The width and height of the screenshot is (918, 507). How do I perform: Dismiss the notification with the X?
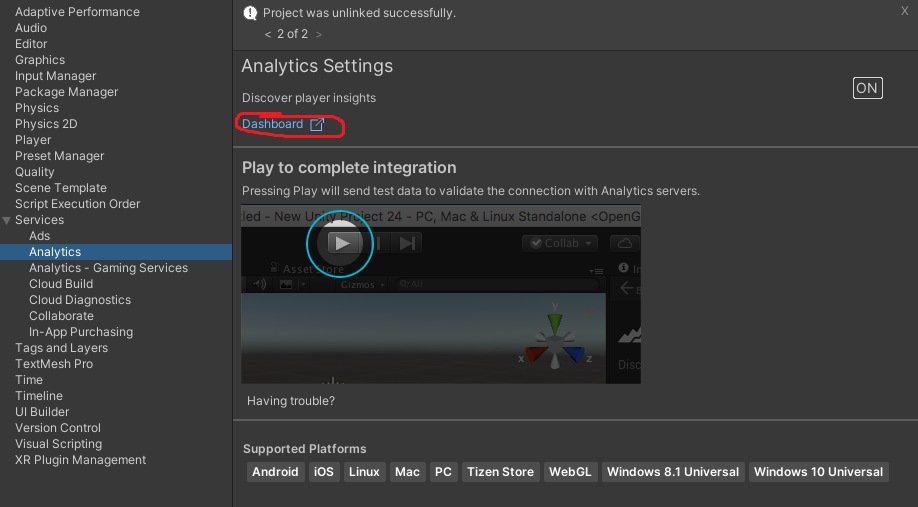(x=905, y=11)
